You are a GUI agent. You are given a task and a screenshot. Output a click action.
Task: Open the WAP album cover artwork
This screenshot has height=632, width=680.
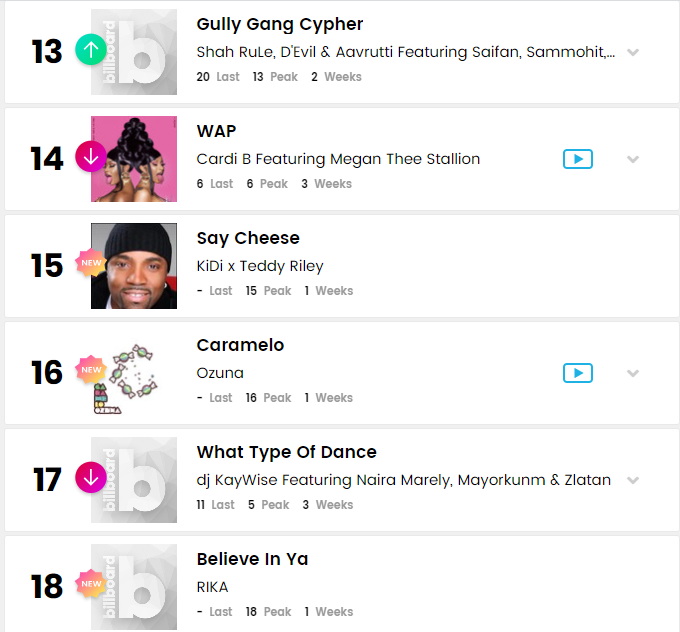(x=134, y=159)
